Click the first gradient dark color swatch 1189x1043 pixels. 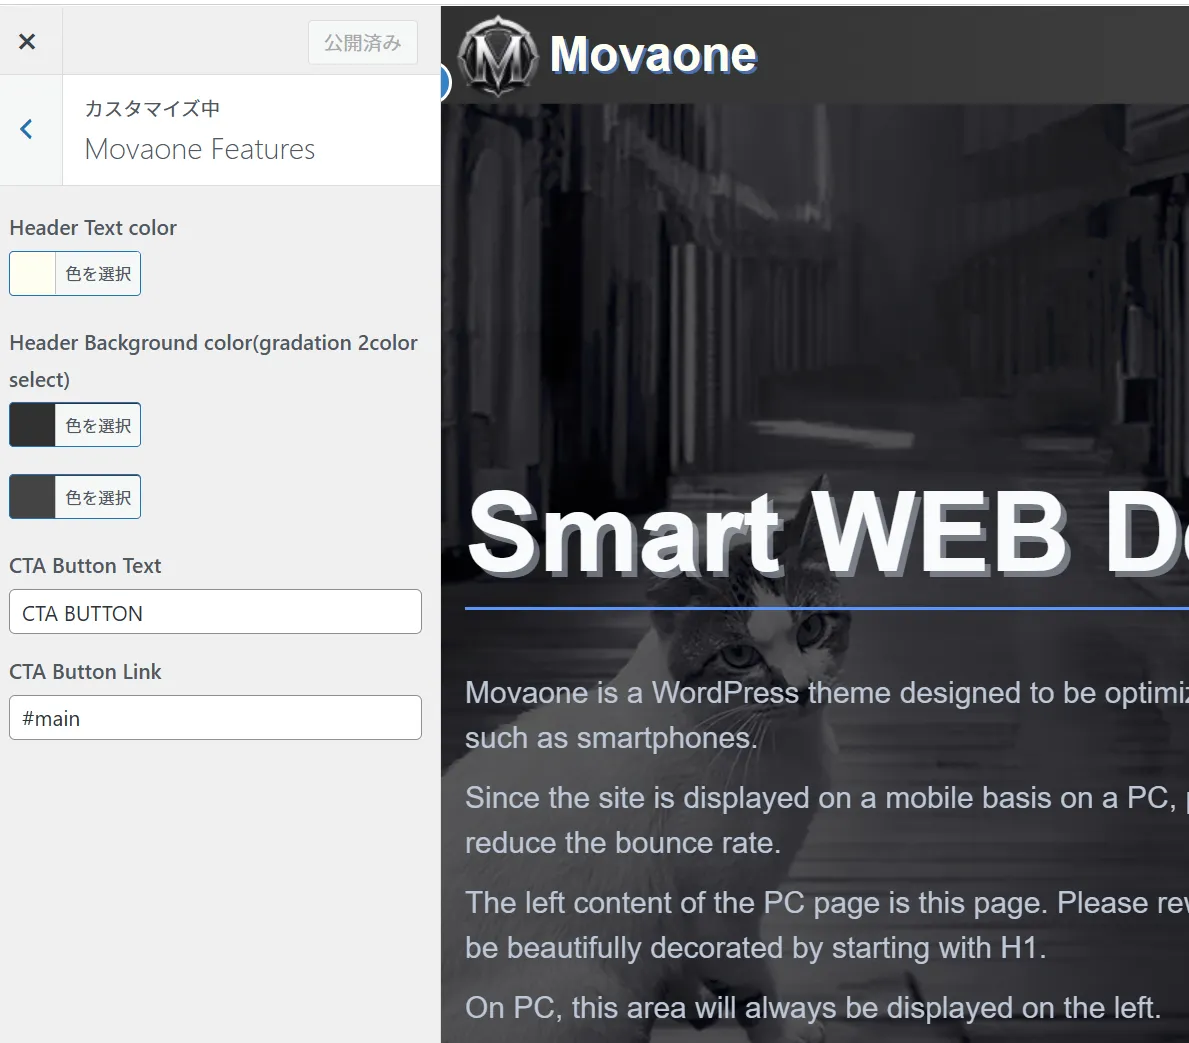[x=33, y=425]
